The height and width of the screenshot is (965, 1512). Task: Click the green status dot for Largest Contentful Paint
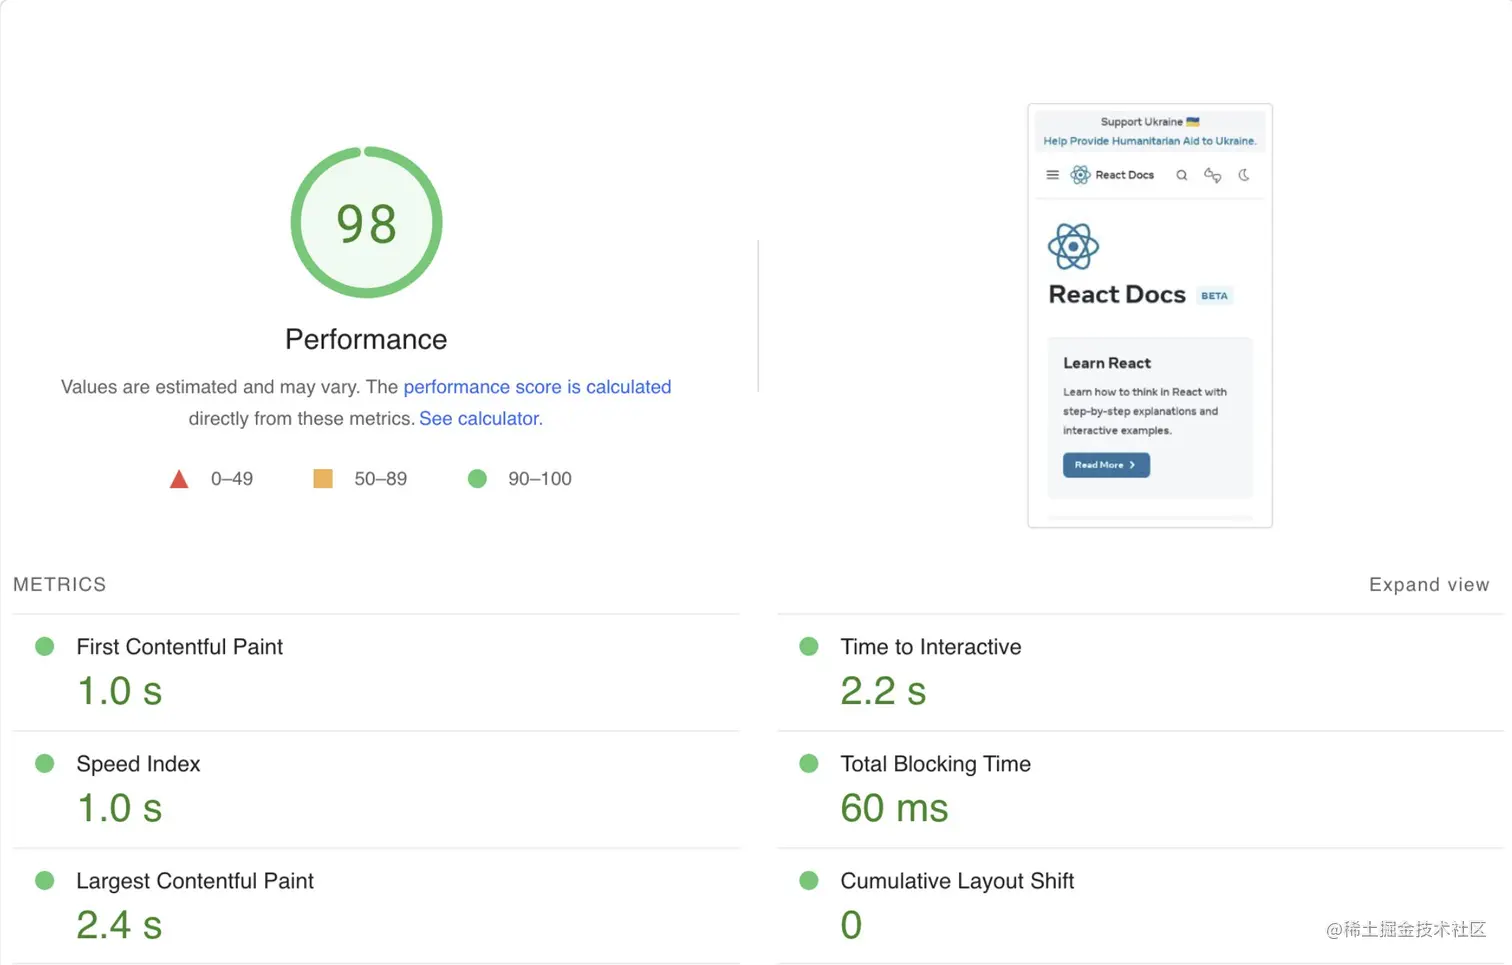tap(45, 881)
